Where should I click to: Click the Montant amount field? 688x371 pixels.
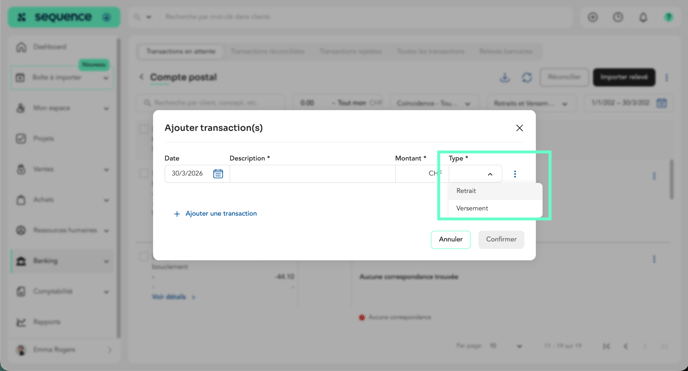[x=421, y=174]
